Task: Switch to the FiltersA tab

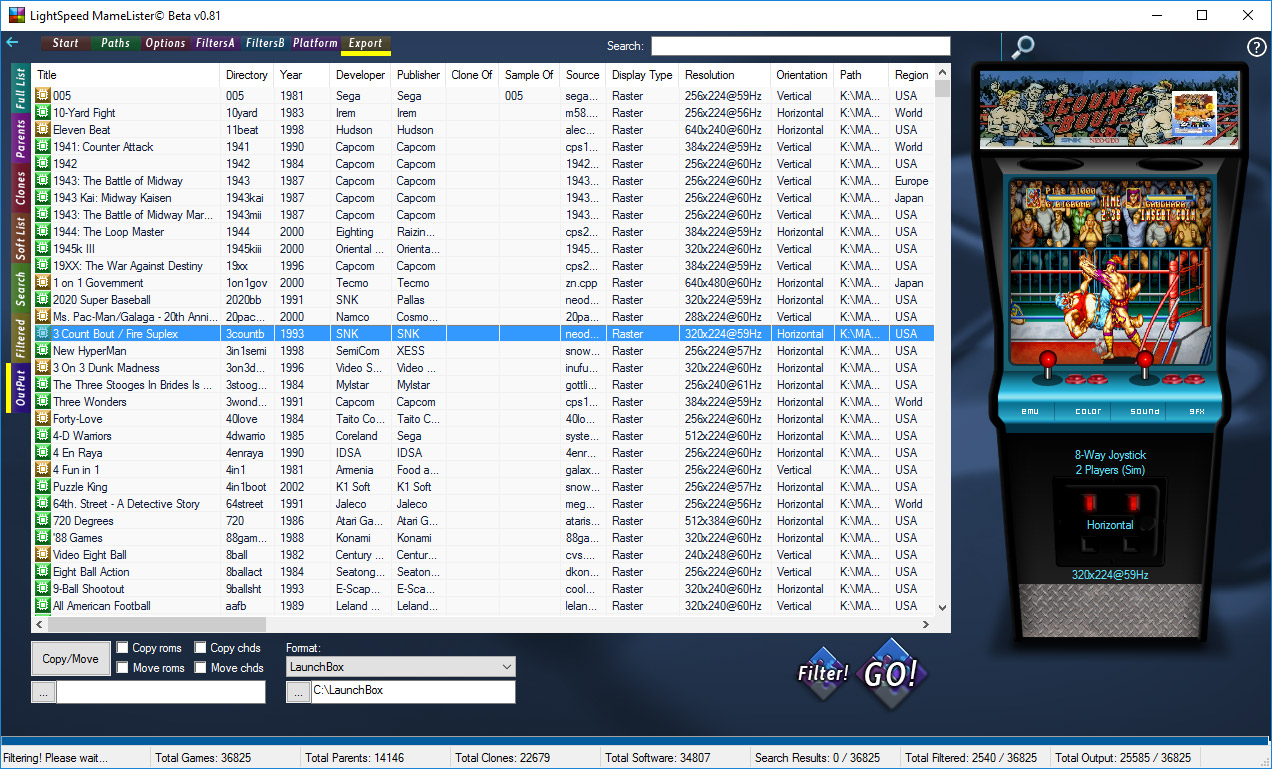Action: coord(215,43)
